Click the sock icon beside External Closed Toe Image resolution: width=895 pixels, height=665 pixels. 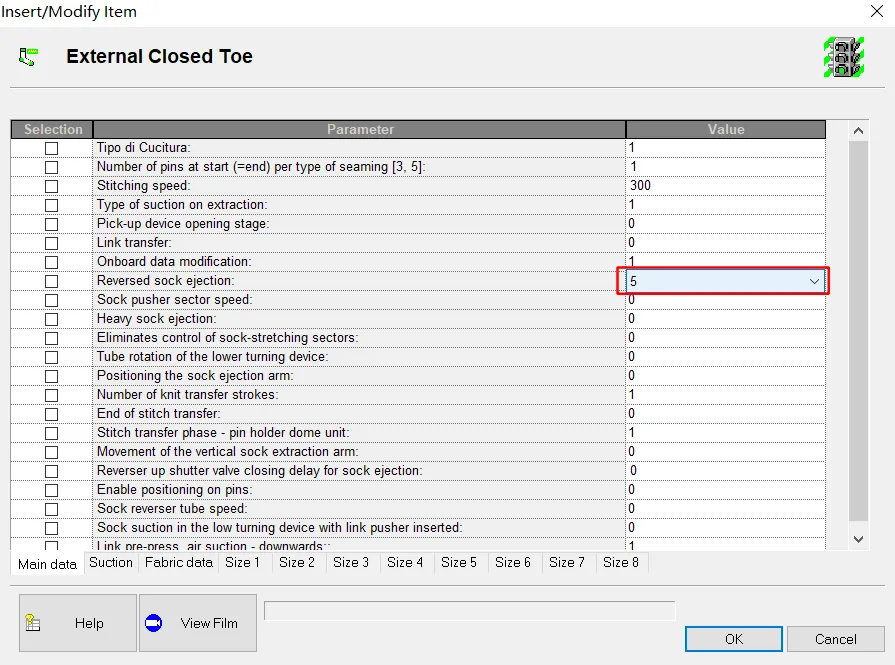[x=27, y=57]
